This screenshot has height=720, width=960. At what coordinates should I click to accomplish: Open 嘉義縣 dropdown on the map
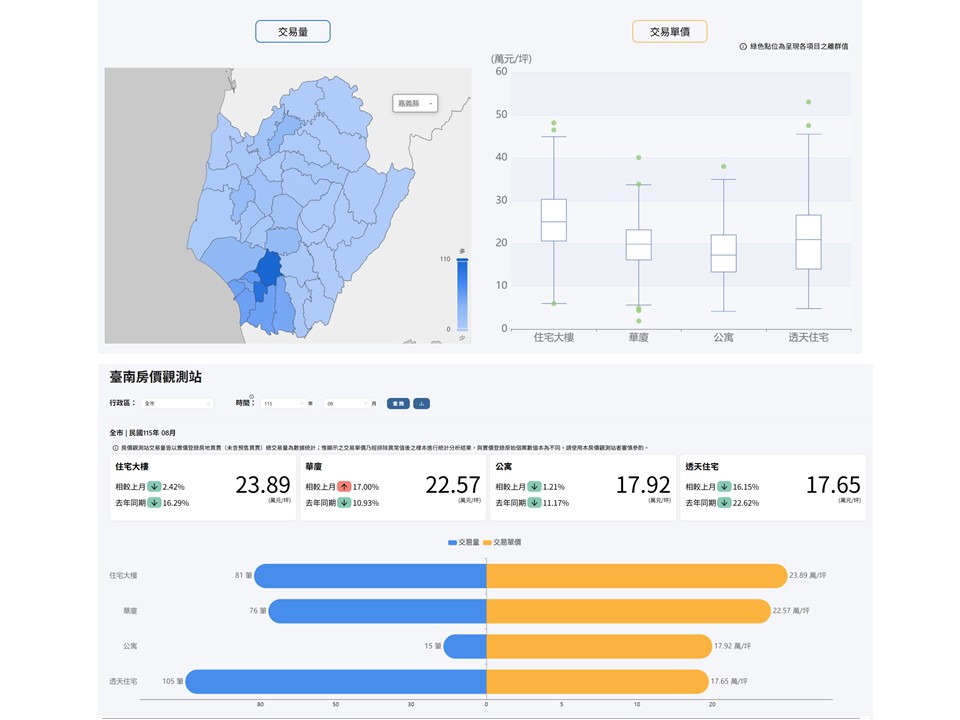[x=415, y=103]
